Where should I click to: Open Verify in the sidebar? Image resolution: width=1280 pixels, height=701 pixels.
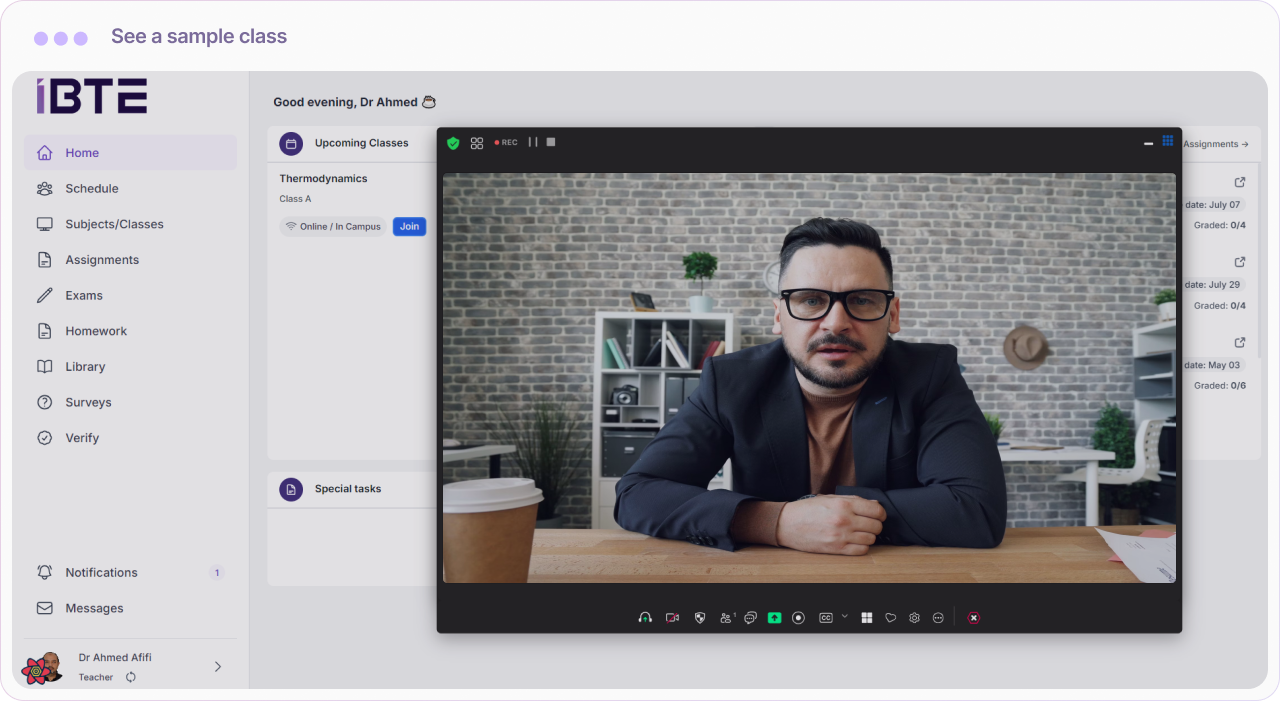coord(130,438)
